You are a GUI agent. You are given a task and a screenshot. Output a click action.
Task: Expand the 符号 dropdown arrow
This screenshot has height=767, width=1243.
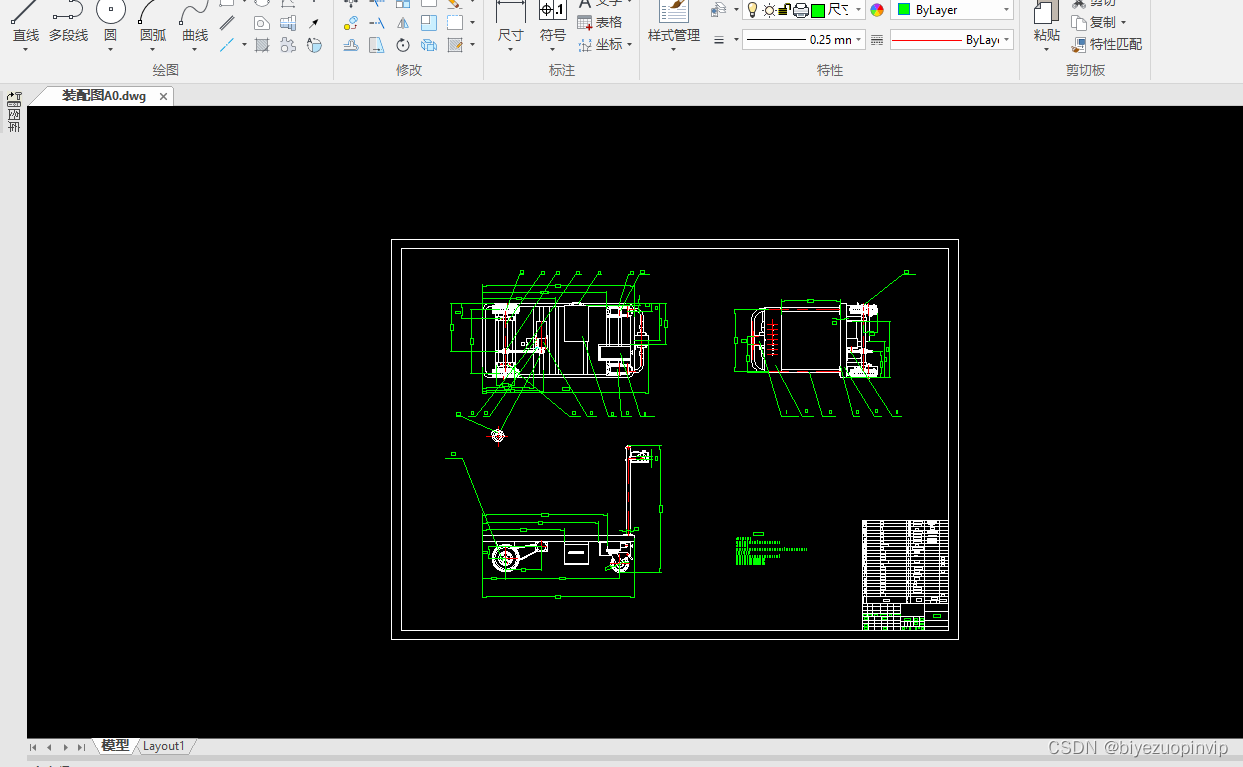click(552, 49)
